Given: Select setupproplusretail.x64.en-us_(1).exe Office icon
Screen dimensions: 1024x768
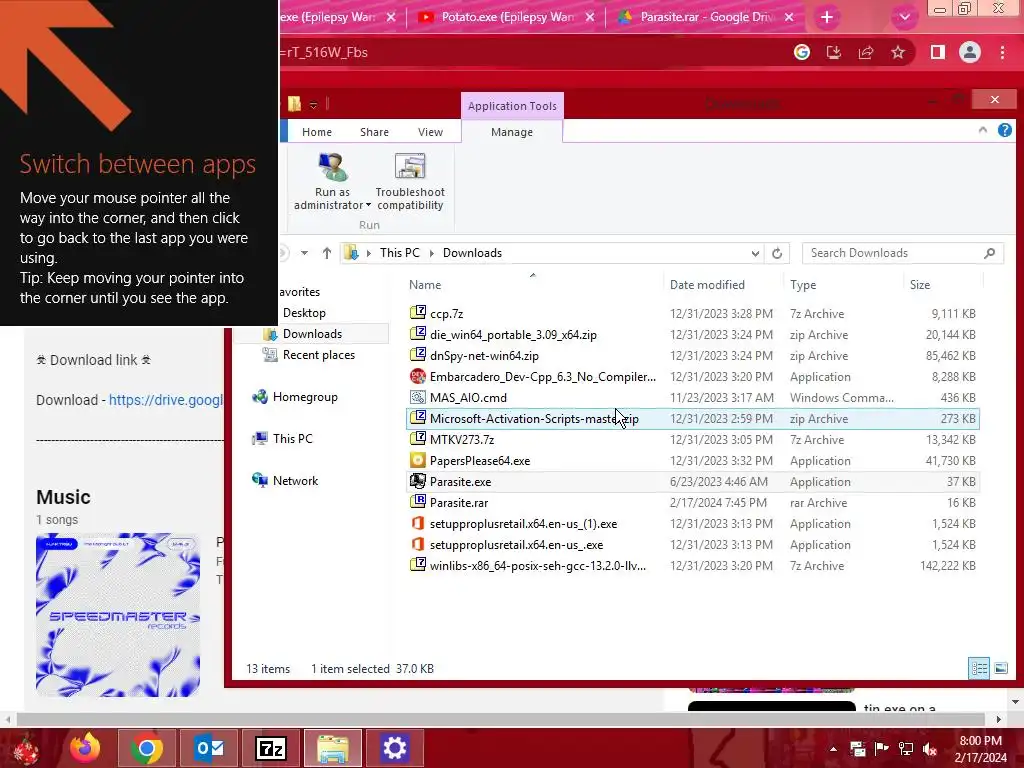Looking at the screenshot, I should click(x=418, y=523).
